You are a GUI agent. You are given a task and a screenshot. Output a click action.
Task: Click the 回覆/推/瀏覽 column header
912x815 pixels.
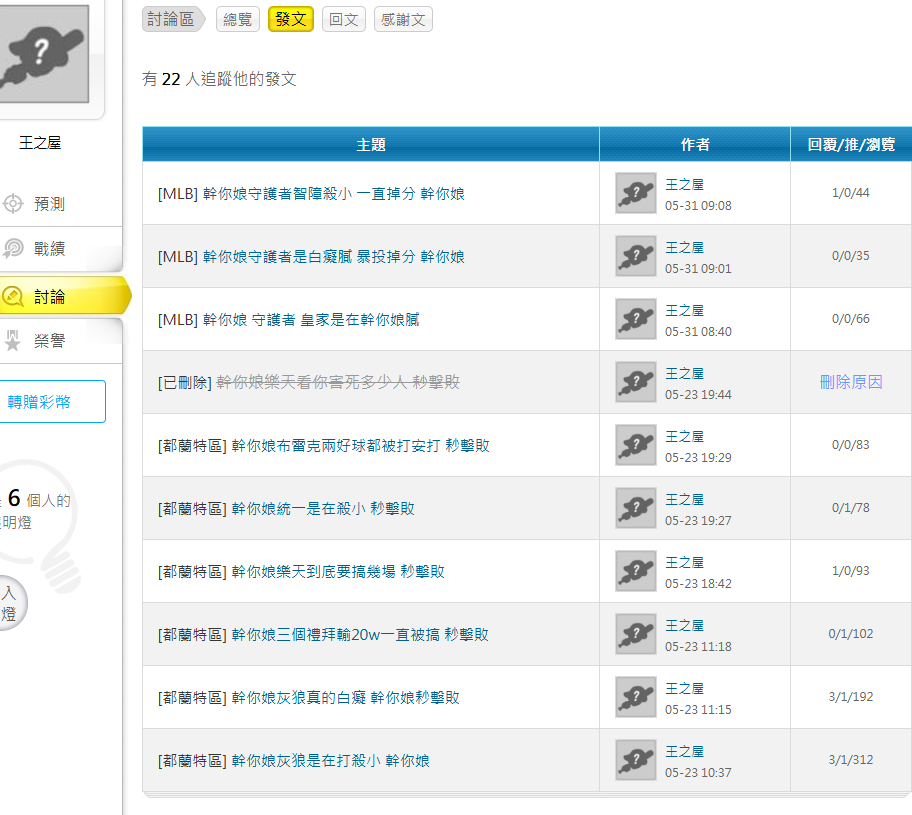851,144
